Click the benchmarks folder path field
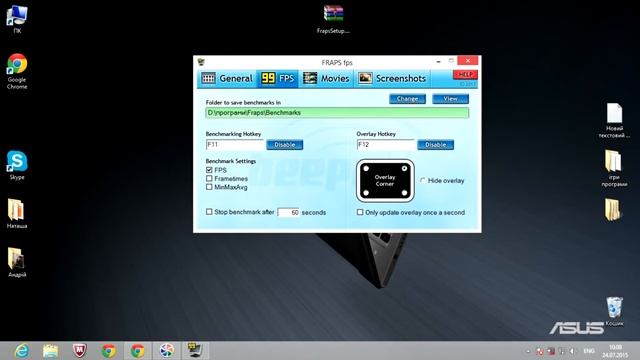The width and height of the screenshot is (640, 360). coord(337,113)
